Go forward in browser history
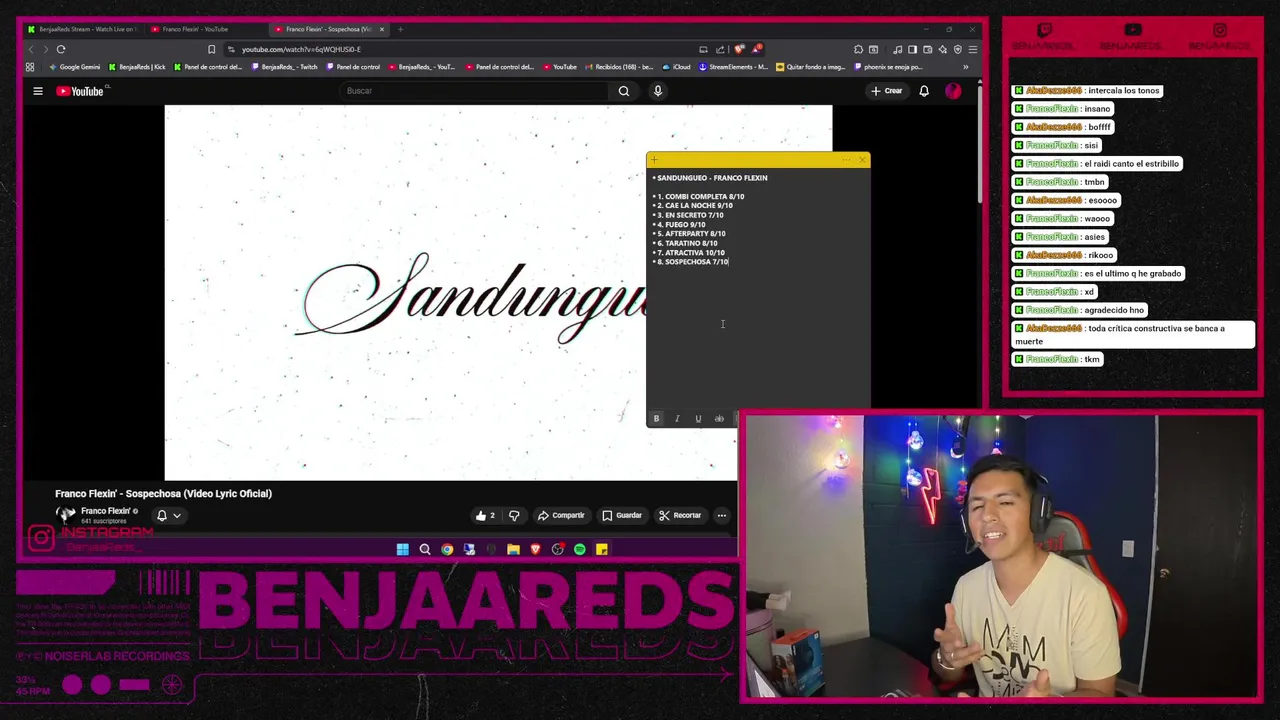The image size is (1280, 720). pos(45,49)
